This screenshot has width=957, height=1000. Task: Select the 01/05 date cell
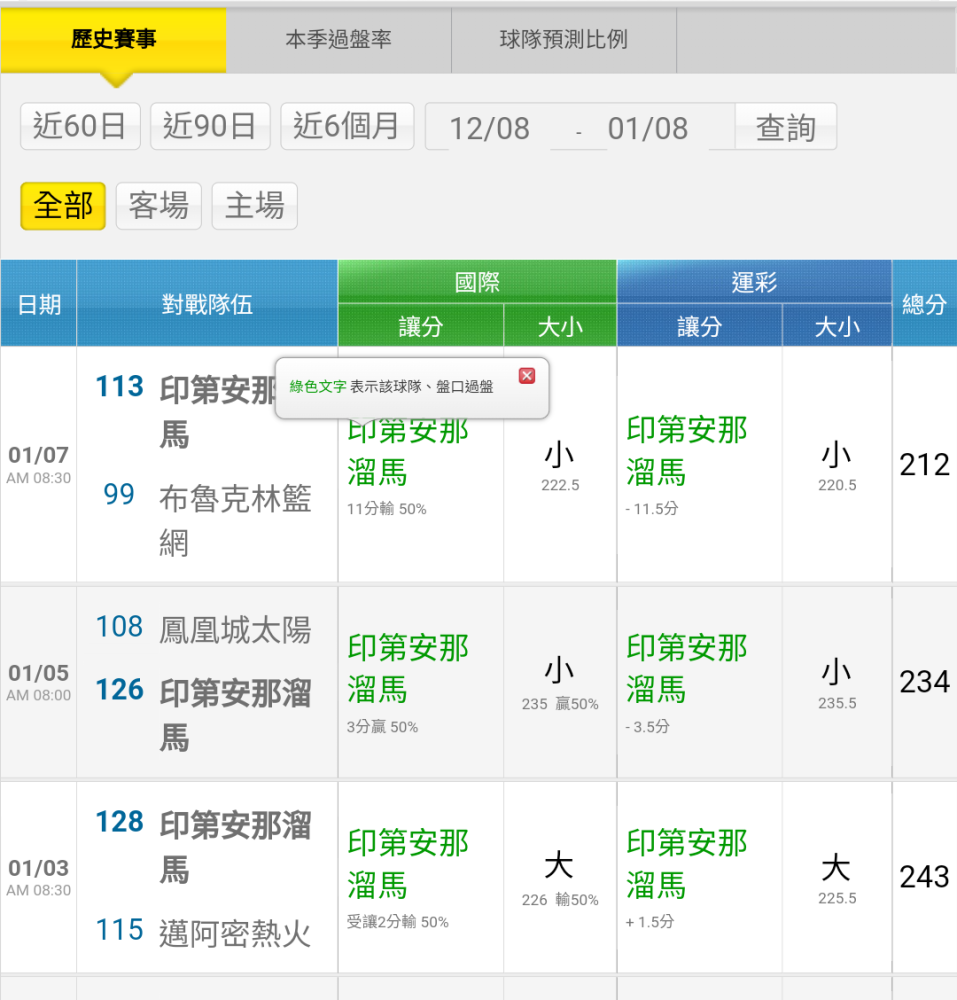coord(39,682)
